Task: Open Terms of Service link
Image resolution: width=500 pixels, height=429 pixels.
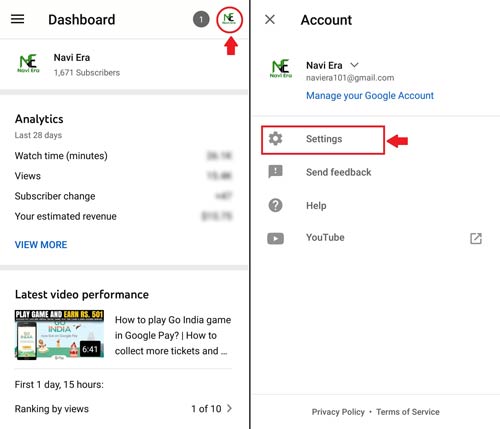Action: [x=408, y=412]
